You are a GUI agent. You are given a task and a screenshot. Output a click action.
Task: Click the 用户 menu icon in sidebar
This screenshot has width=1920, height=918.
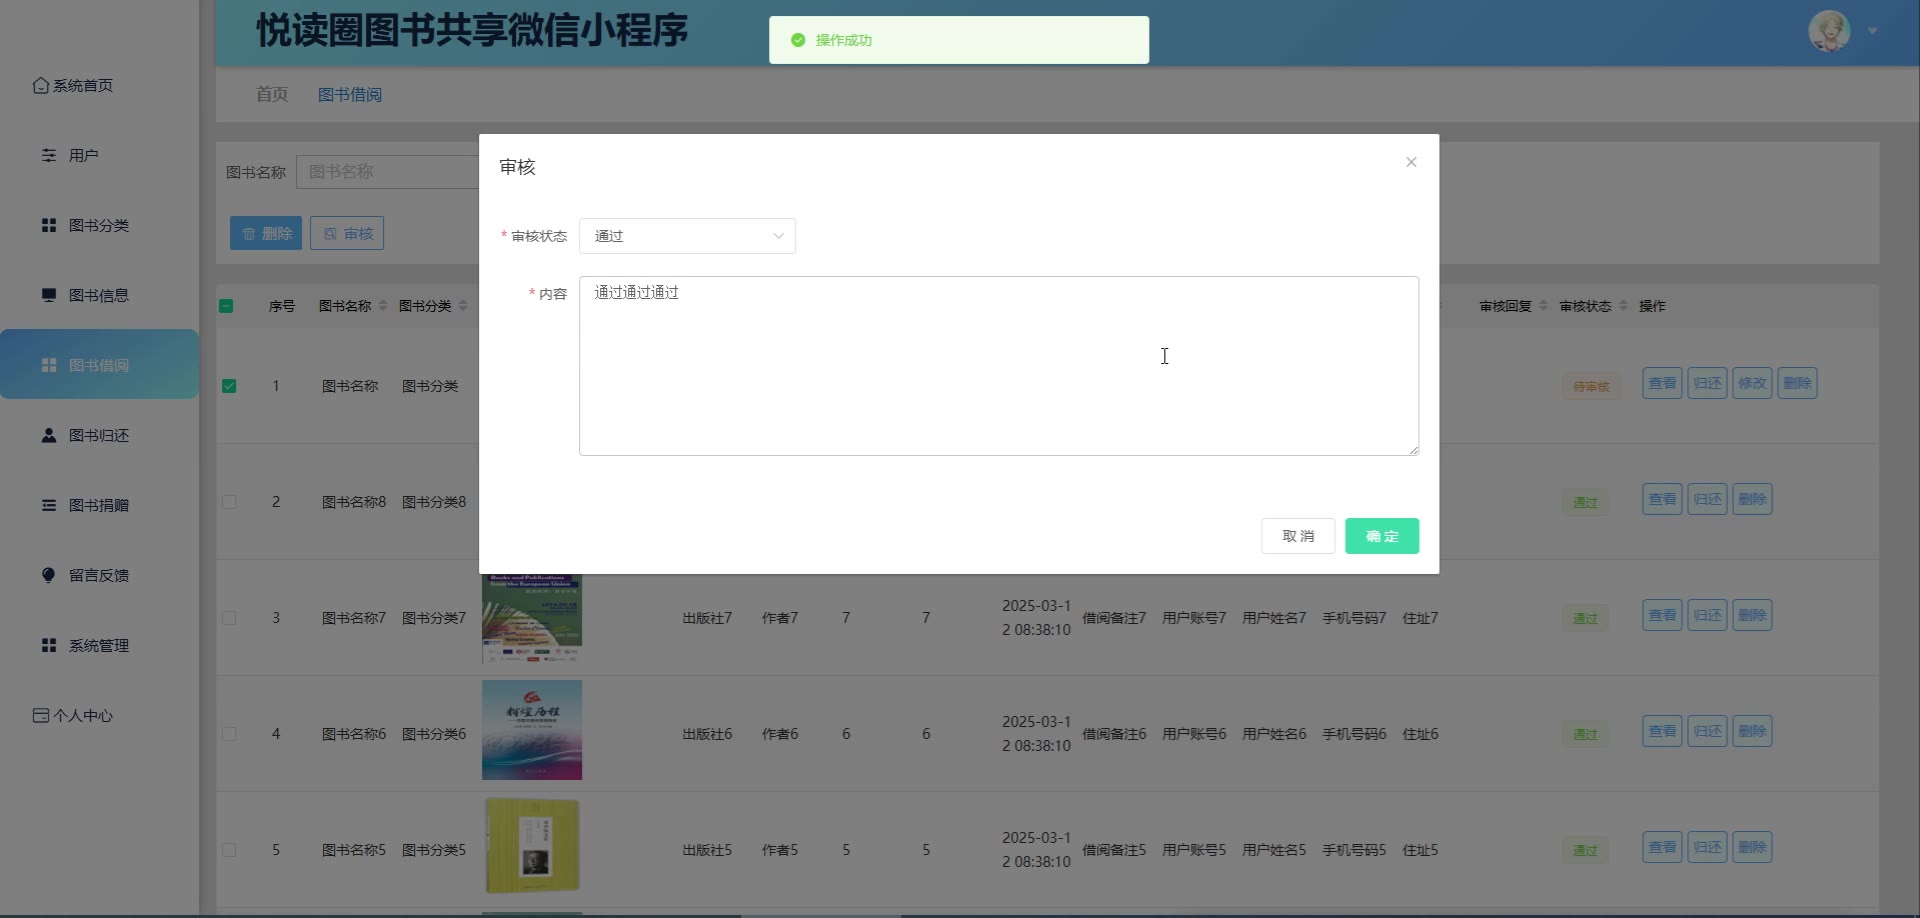click(48, 156)
